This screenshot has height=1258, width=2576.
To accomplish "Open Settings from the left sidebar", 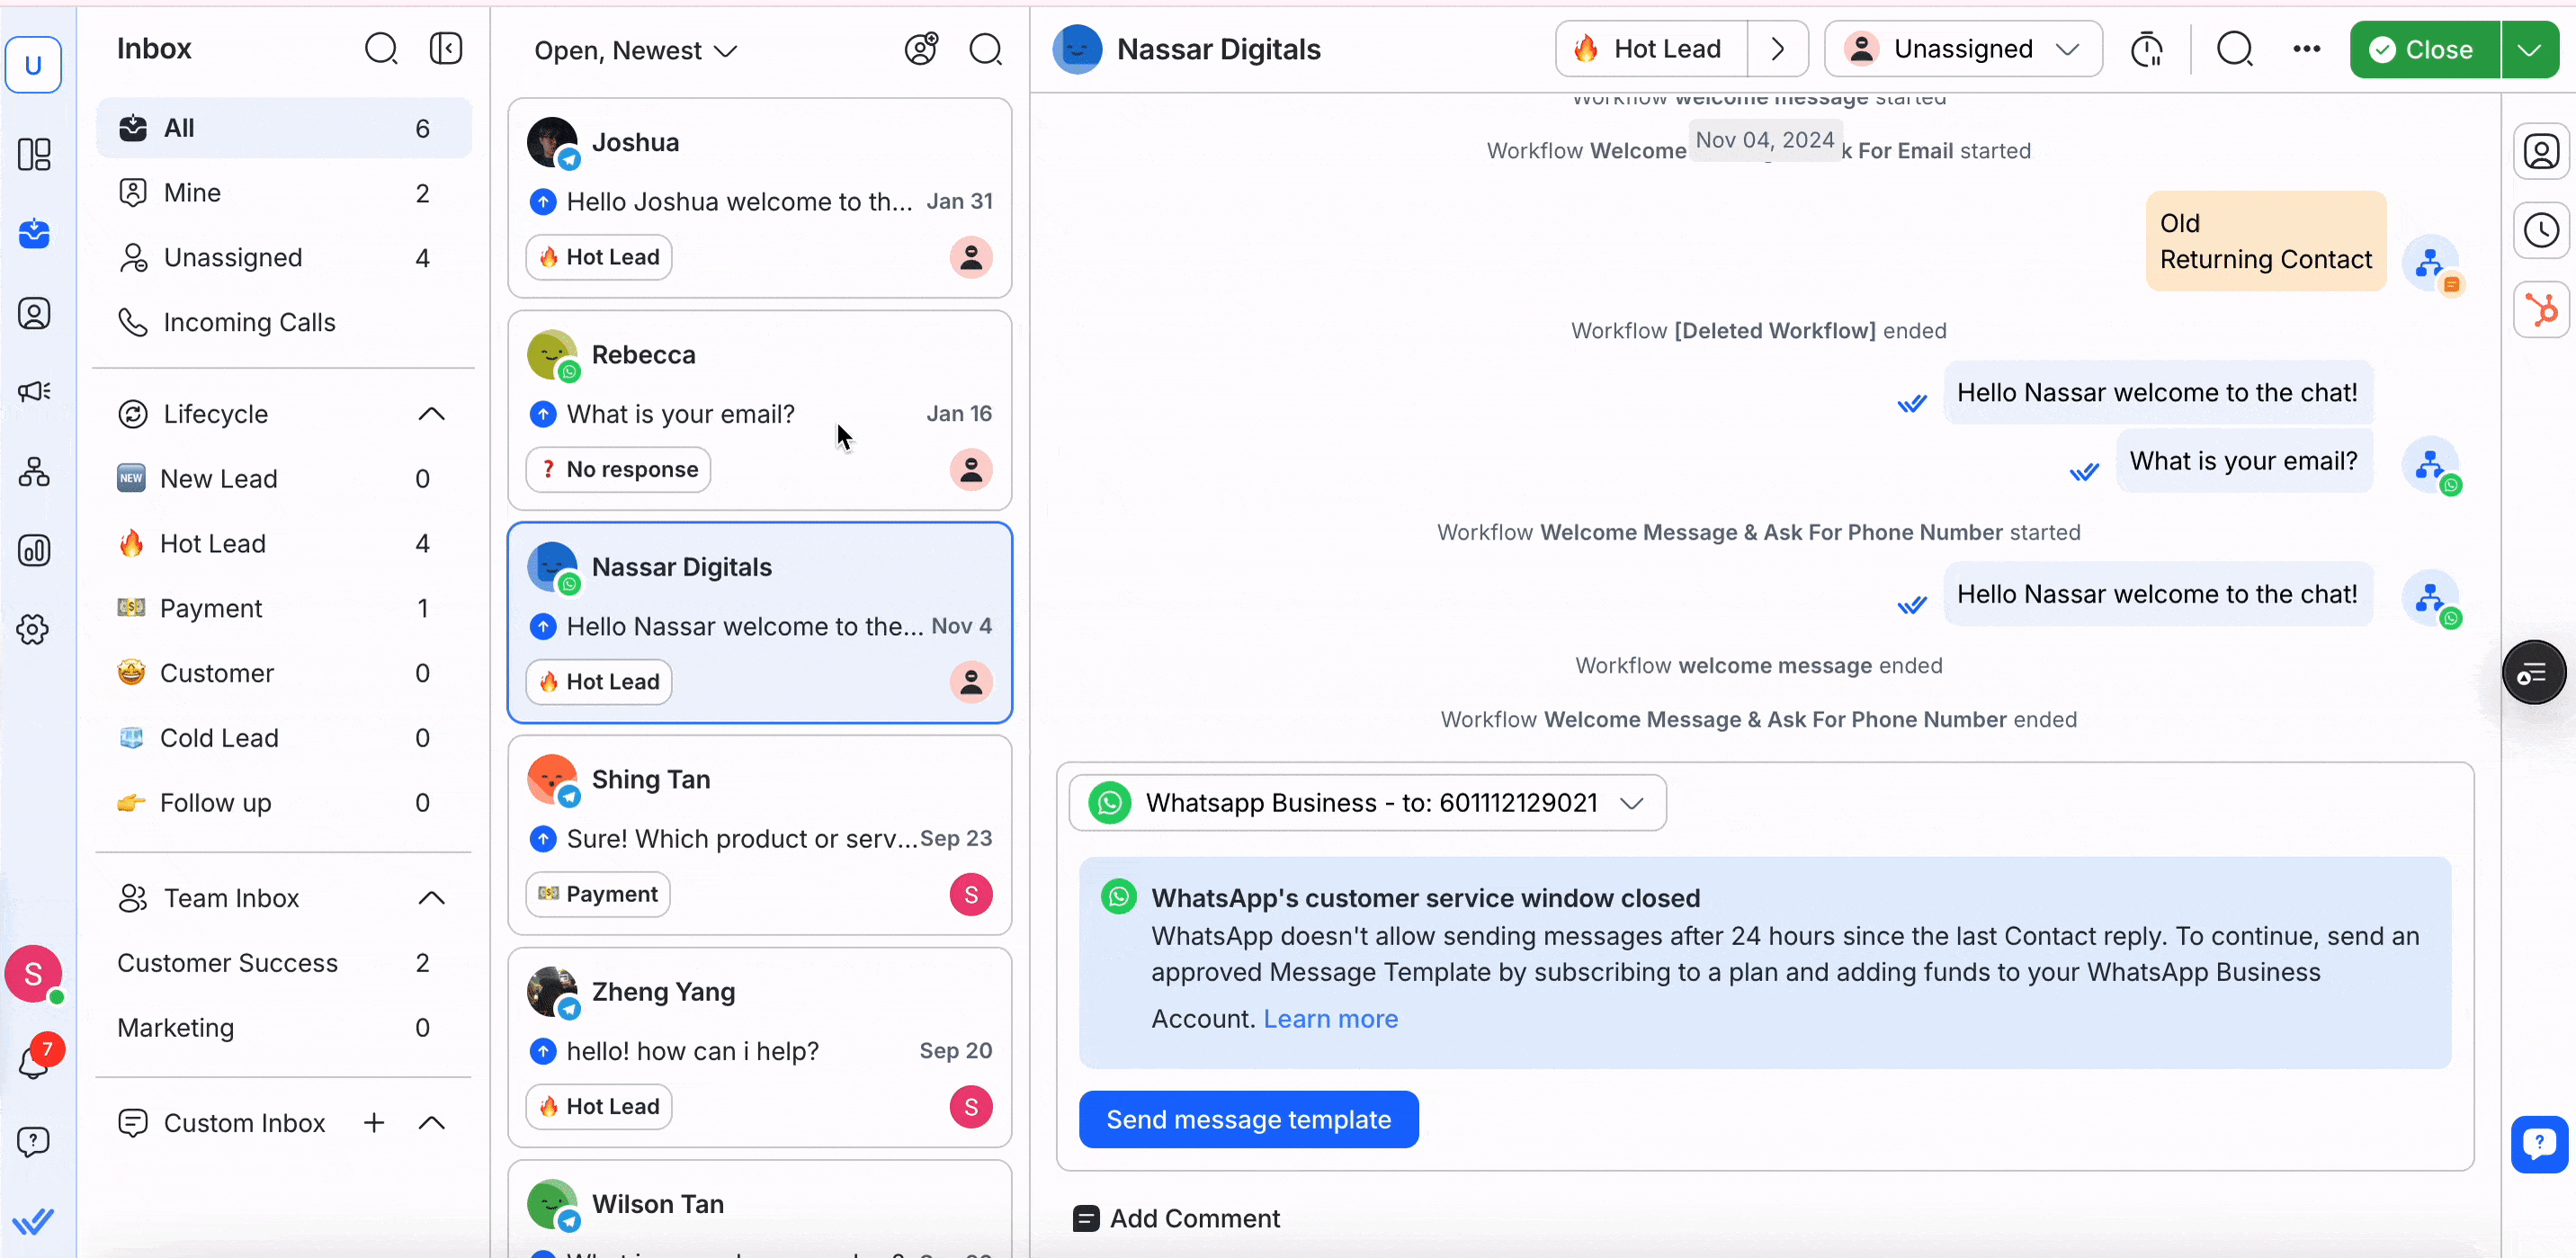I will tap(35, 630).
